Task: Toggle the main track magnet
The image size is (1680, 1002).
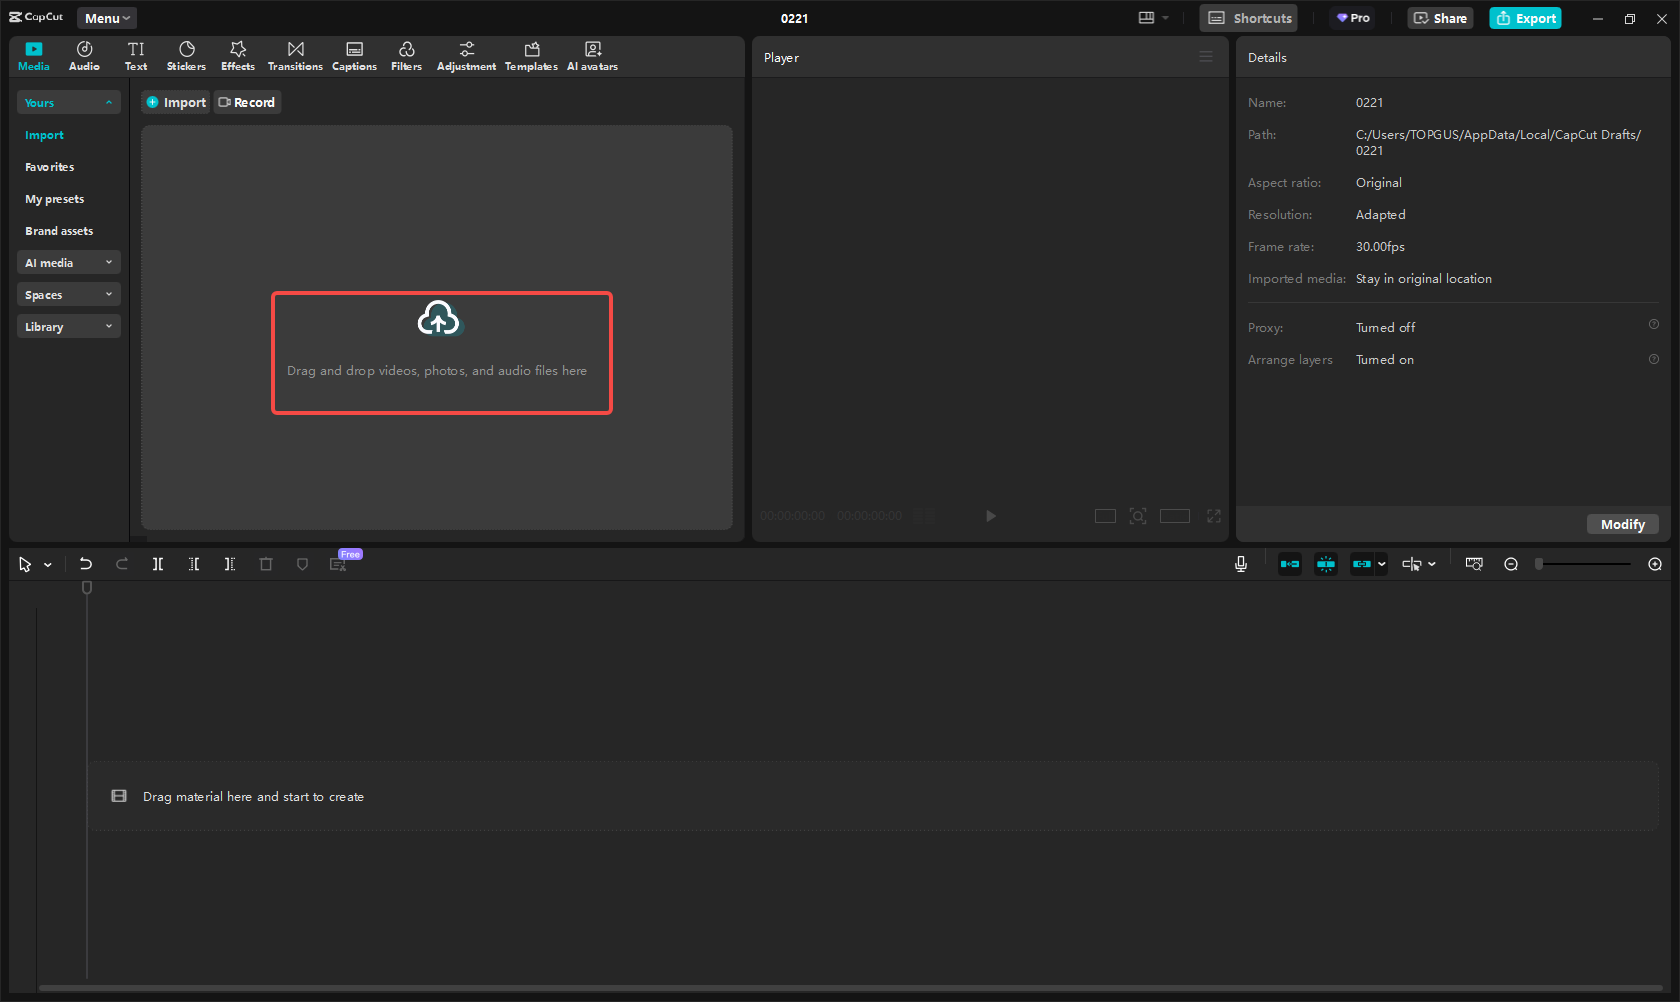Action: coord(1290,564)
